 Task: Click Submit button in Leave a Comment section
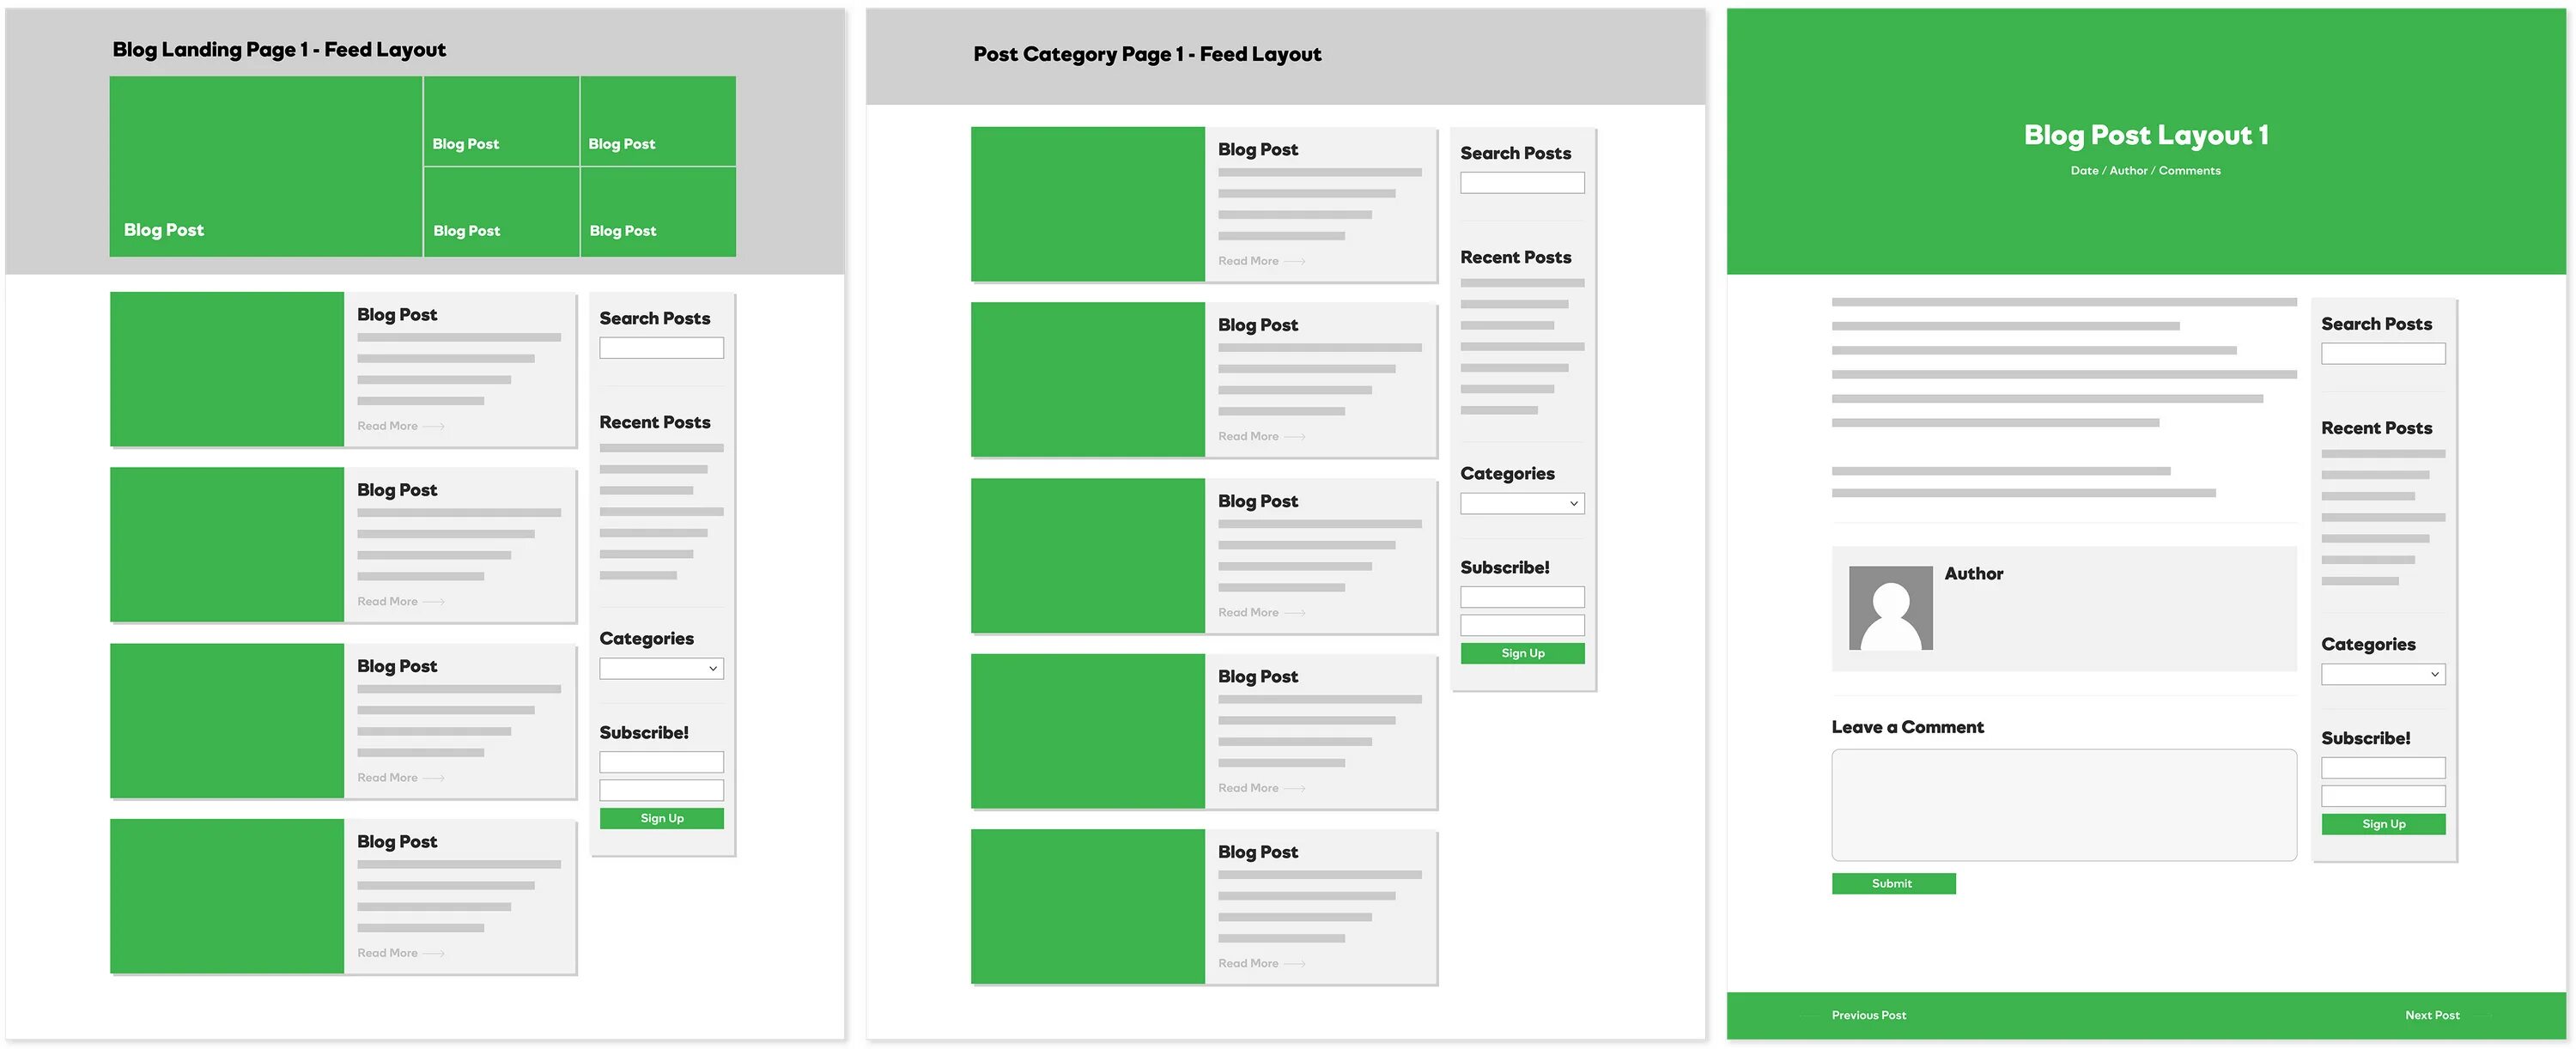1891,883
